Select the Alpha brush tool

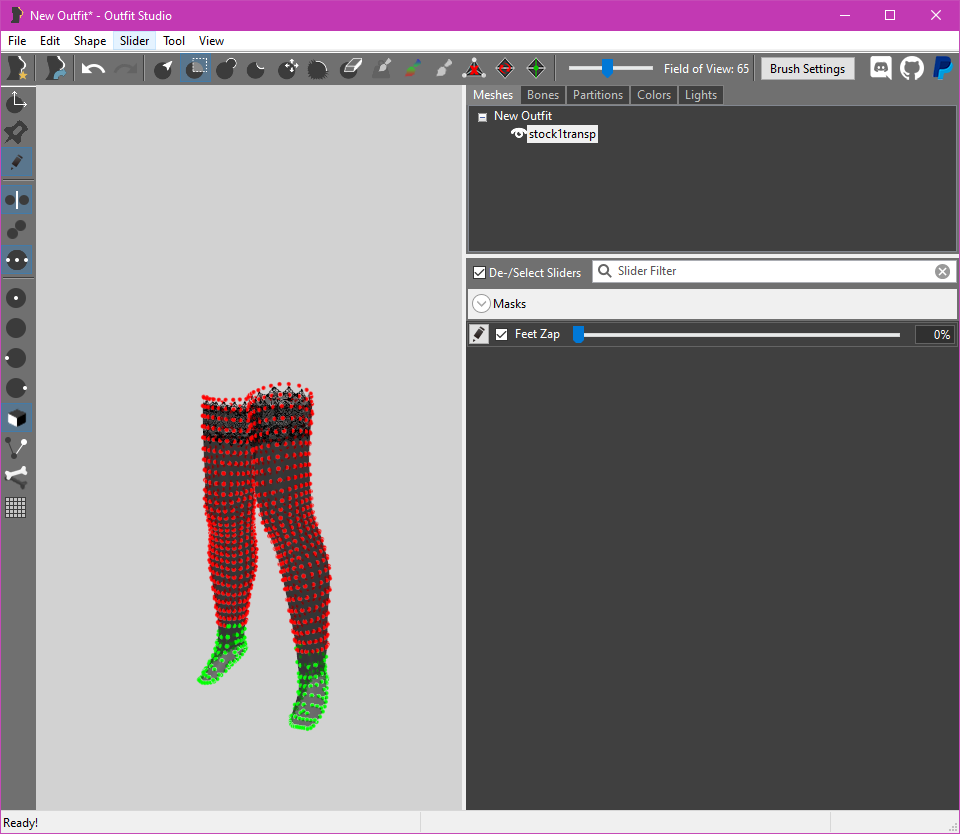(x=444, y=68)
